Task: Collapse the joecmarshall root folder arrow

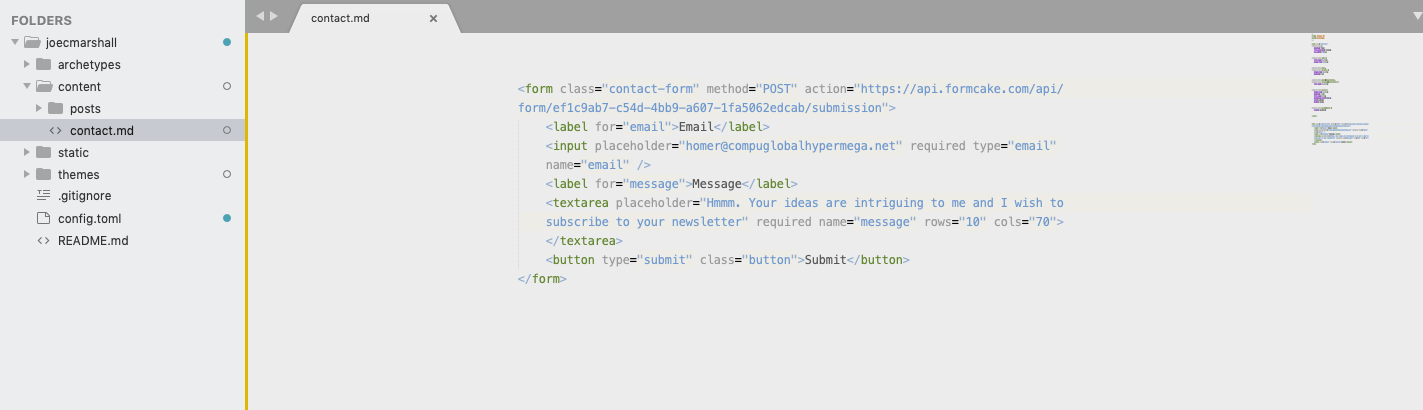Action: point(15,43)
